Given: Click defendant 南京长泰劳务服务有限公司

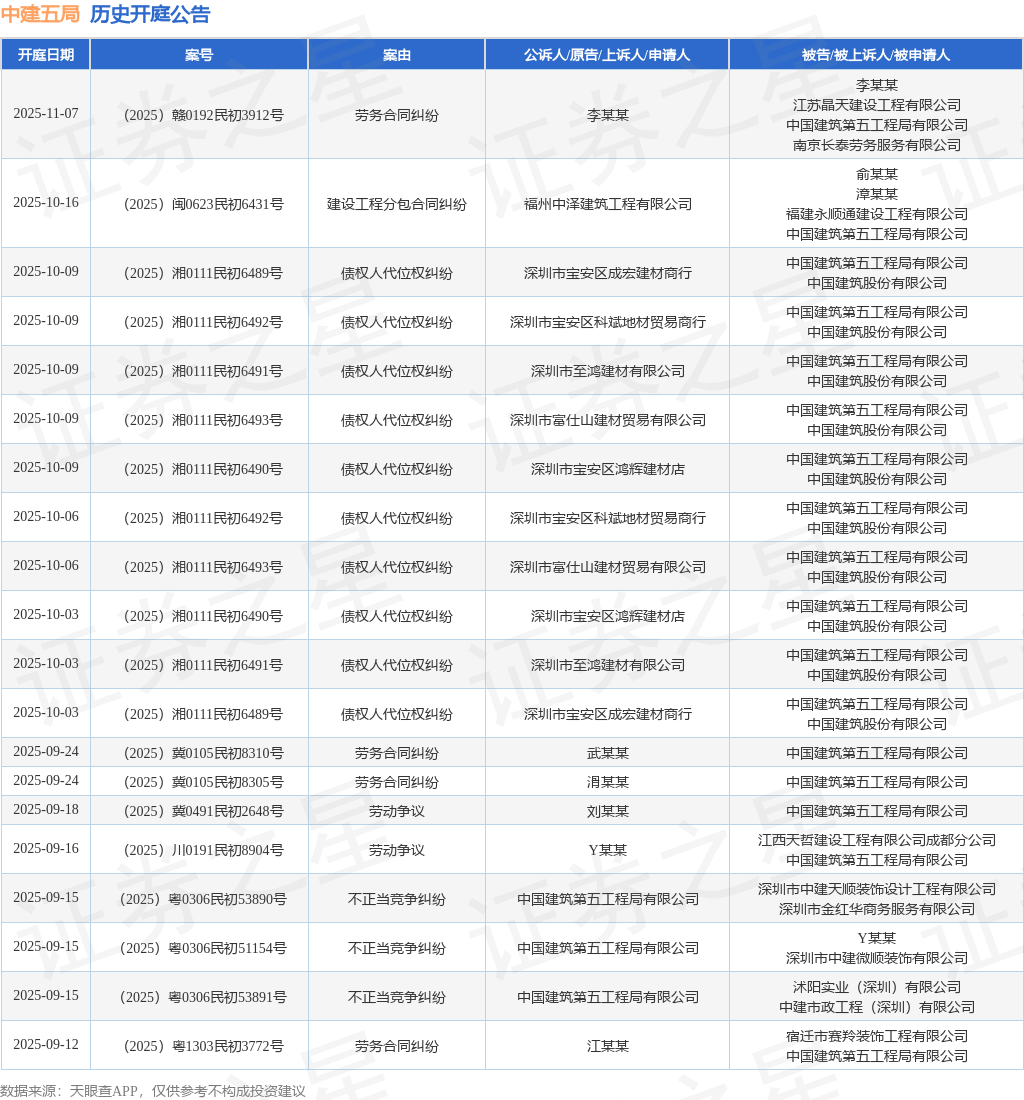Looking at the screenshot, I should click(877, 145).
